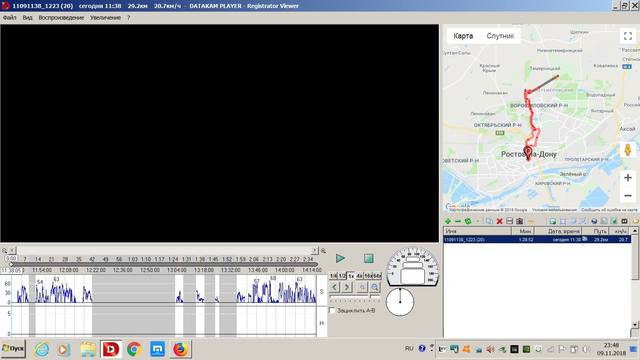Click the magnifier zoom icon below speed buttons
Screen dimensions: 640x360
tap(375, 287)
